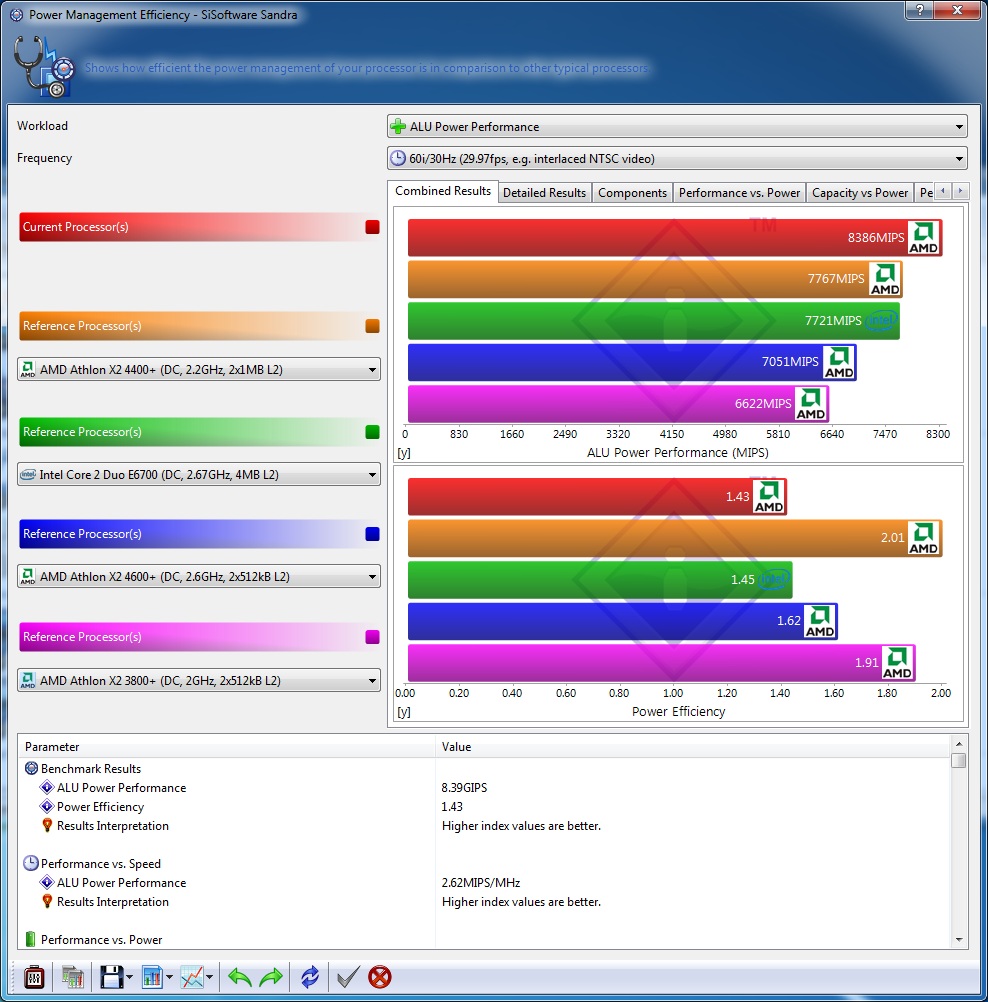This screenshot has width=988, height=1002.
Task: Click the Frequency label
Action: pyautogui.click(x=44, y=158)
